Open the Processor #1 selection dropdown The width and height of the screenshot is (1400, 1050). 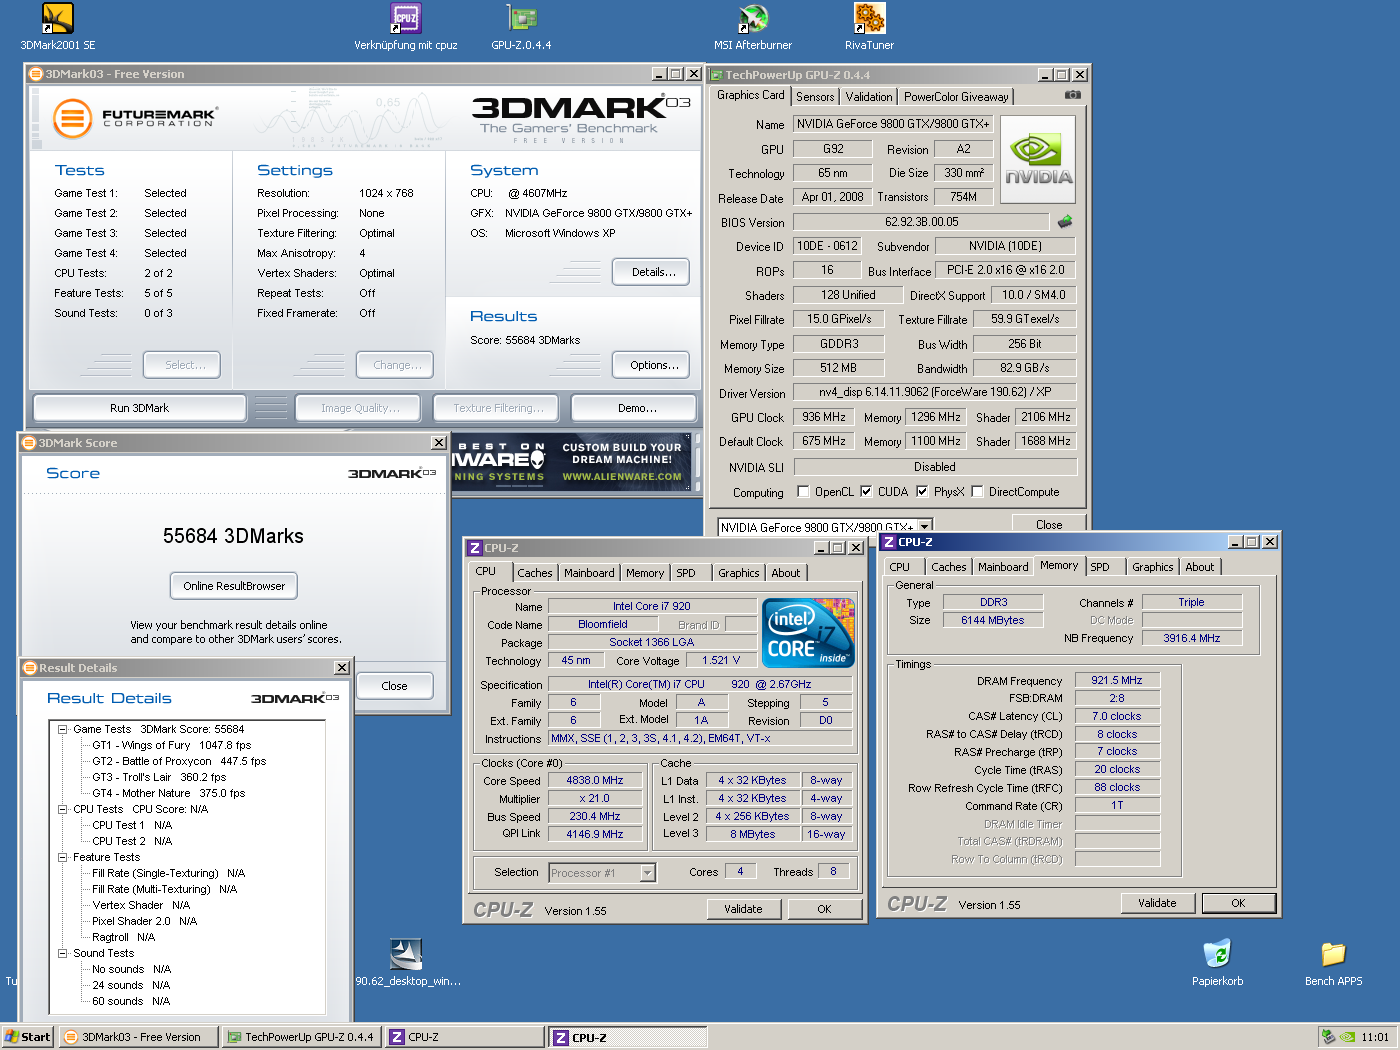(647, 873)
